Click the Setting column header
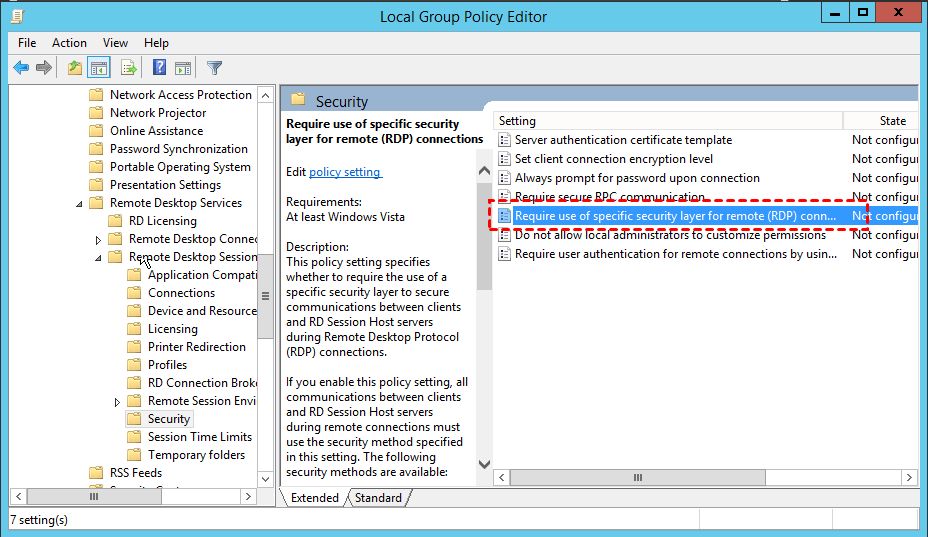The width and height of the screenshot is (928, 537). [668, 121]
